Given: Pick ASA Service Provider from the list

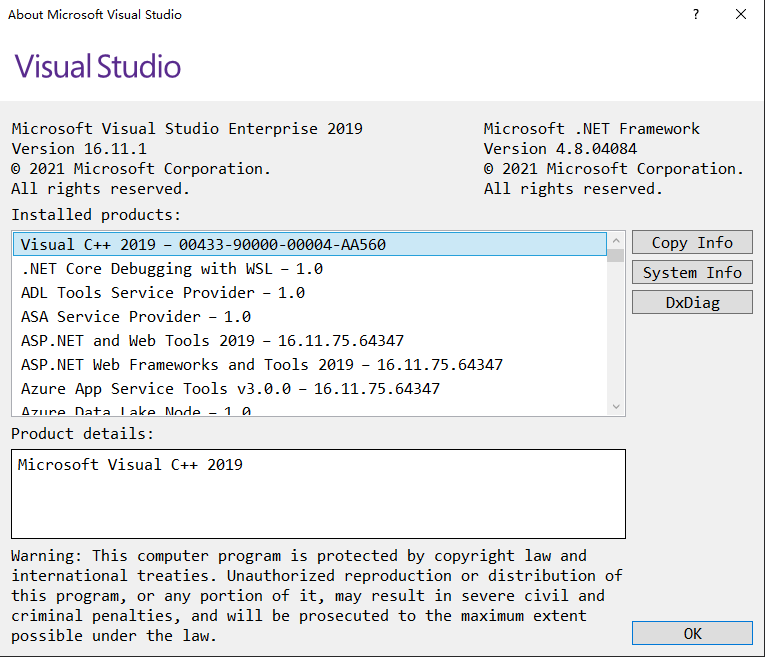Looking at the screenshot, I should pos(136,316).
